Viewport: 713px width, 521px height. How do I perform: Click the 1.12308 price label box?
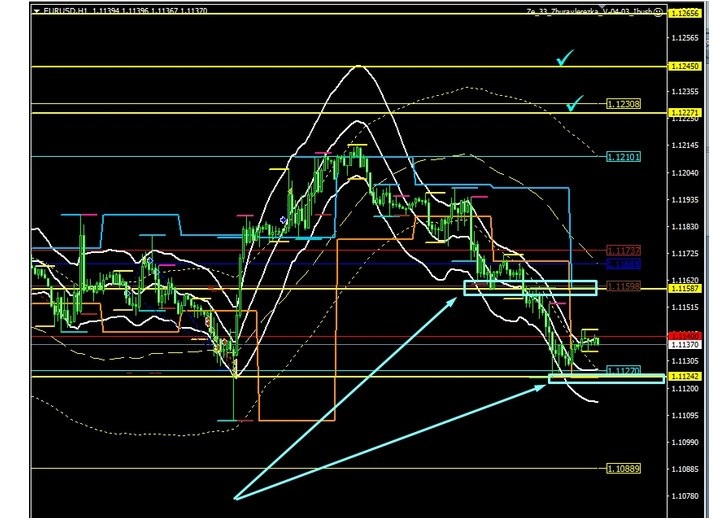point(623,104)
